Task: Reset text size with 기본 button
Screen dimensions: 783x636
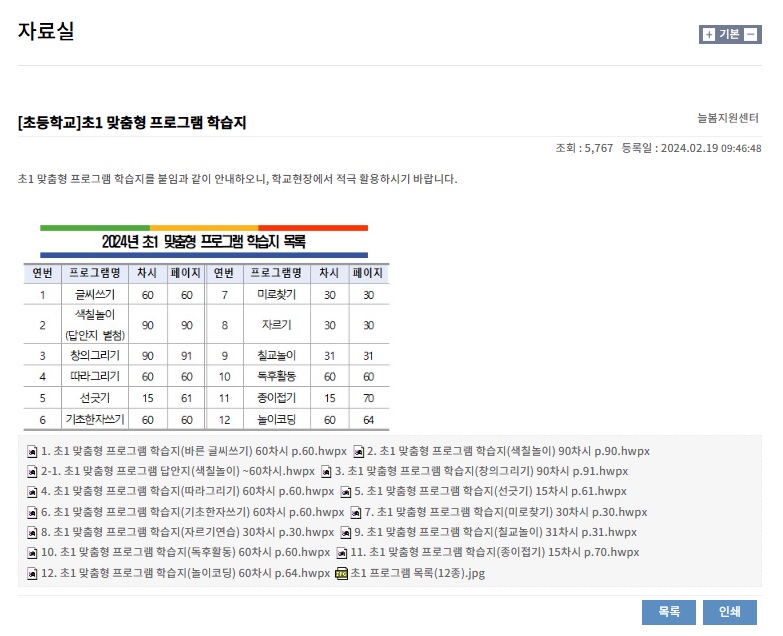Action: click(x=730, y=34)
